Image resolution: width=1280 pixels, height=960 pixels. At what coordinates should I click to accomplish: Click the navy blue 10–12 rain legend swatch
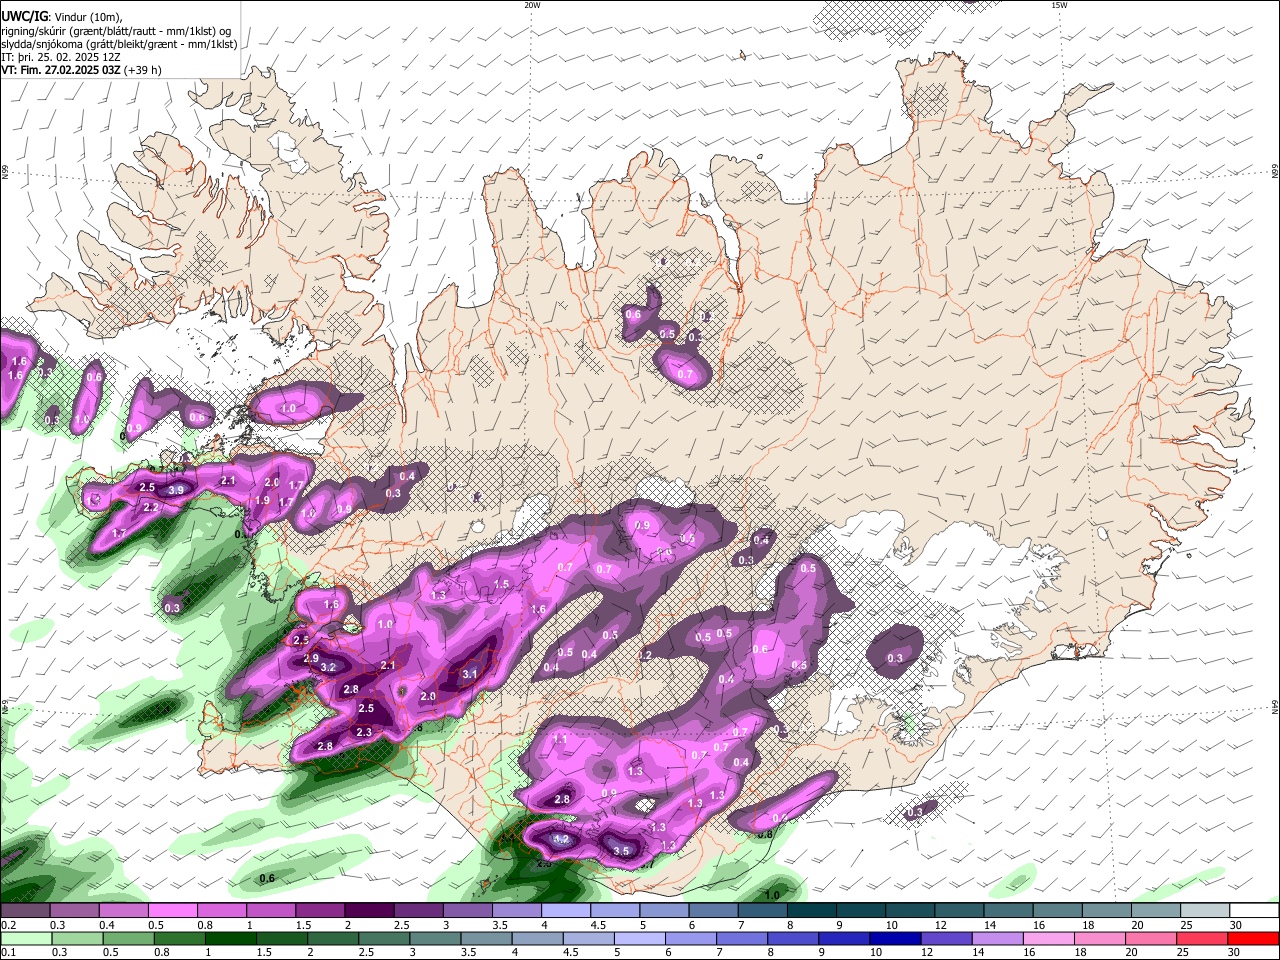pos(894,938)
